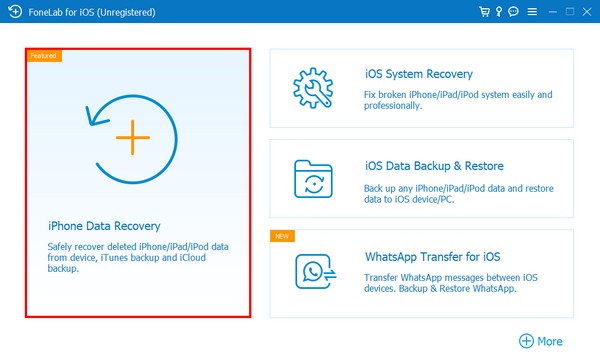Select iOS System Recovery title
The height and width of the screenshot is (364, 600).
(x=419, y=74)
